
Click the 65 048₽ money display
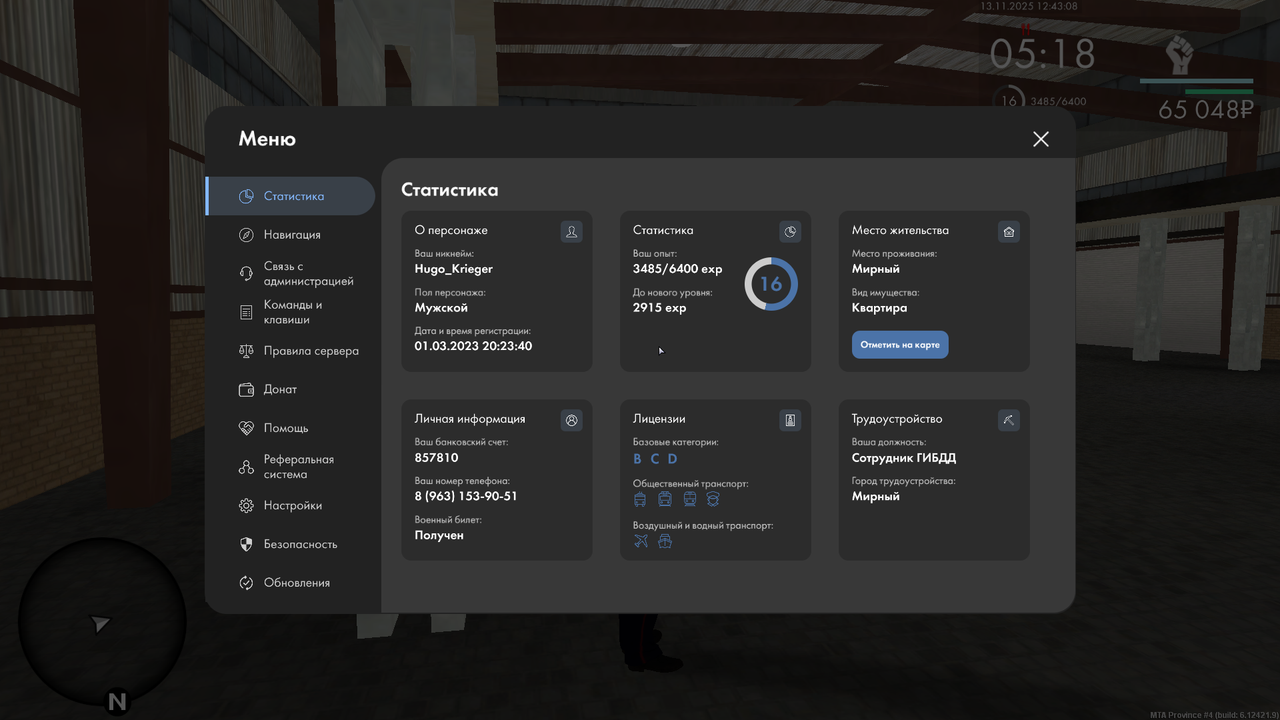pyautogui.click(x=1206, y=110)
